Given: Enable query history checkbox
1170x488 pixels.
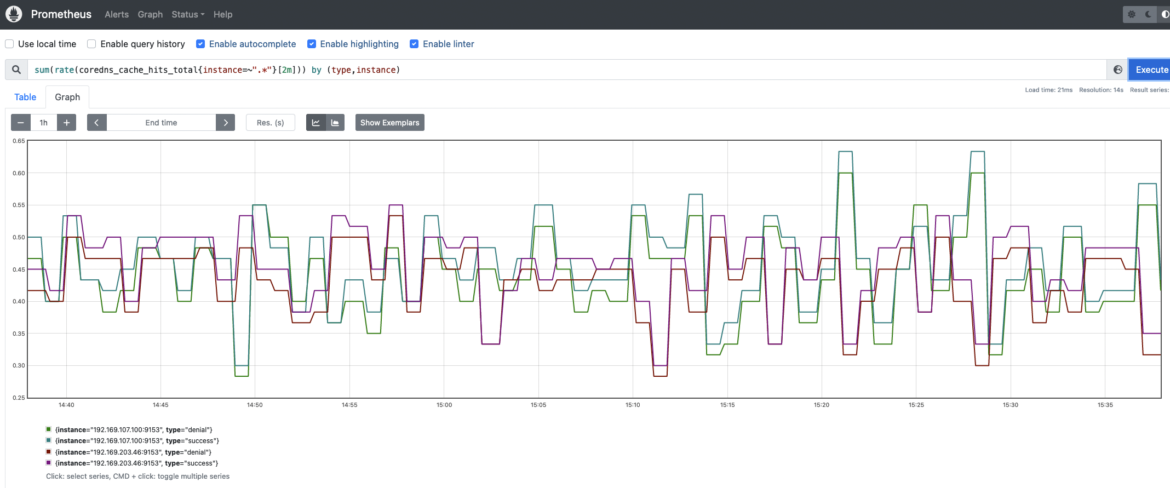Looking at the screenshot, I should pos(92,44).
